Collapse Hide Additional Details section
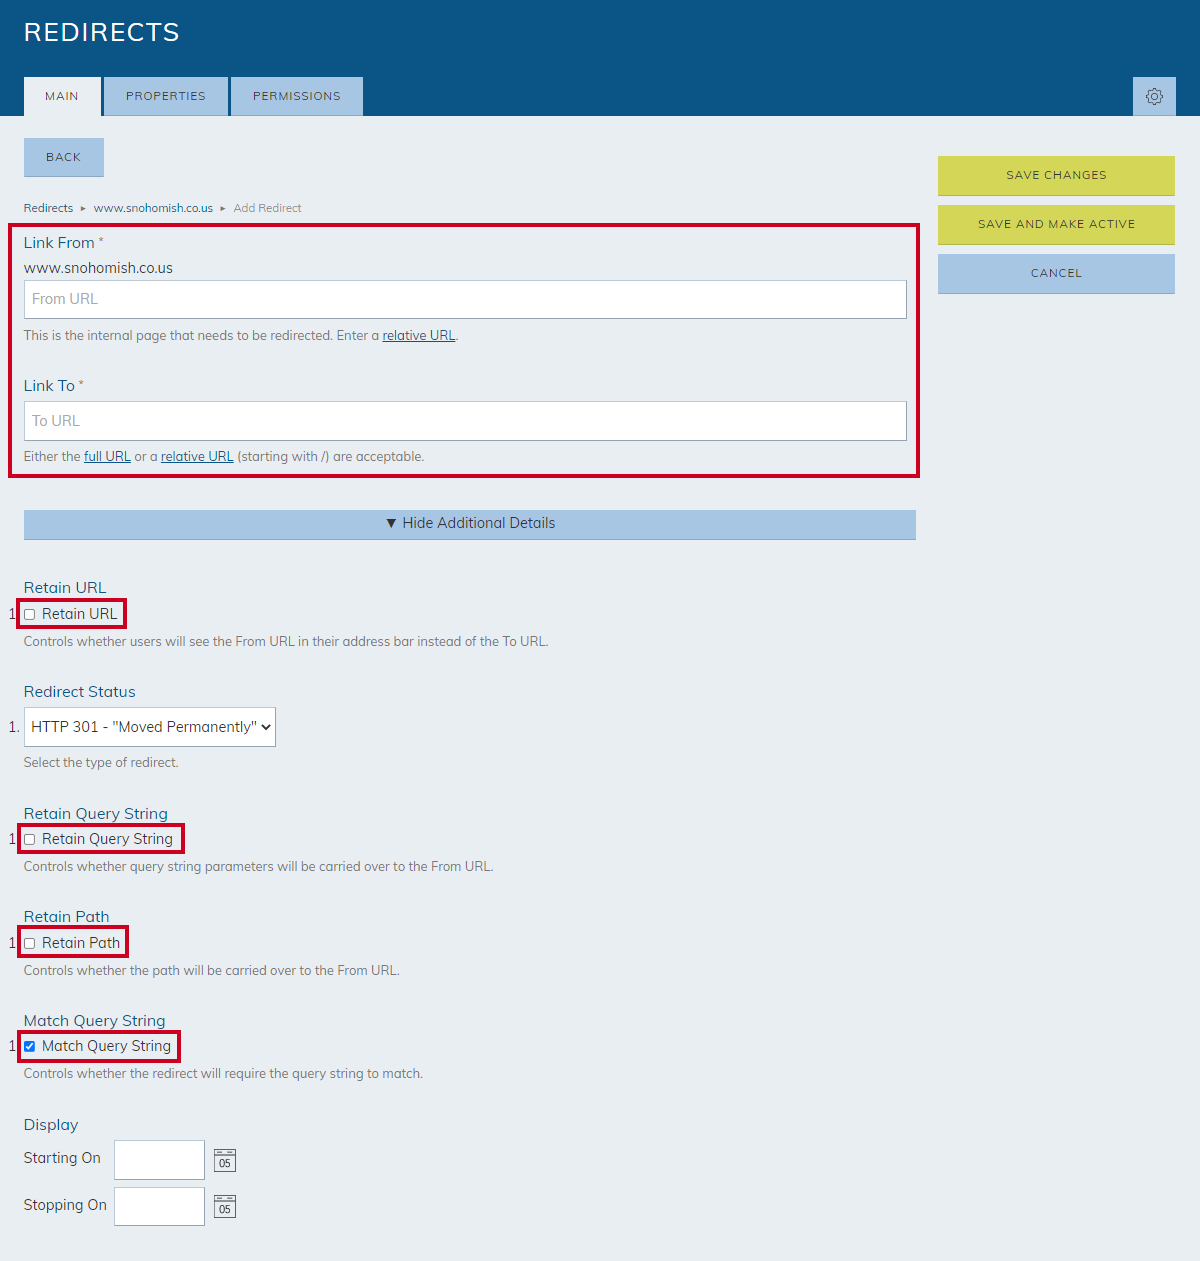Screen dimensions: 1200x1261 (470, 524)
